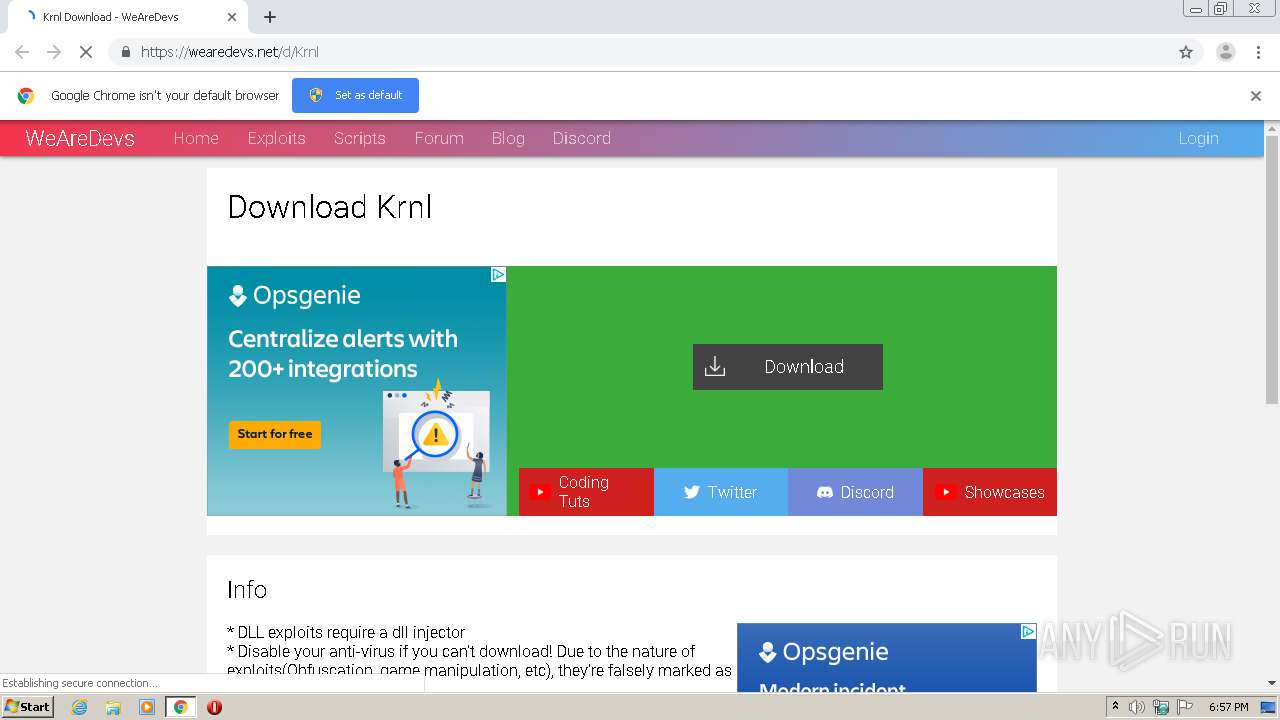Click the network icon in system tray
This screenshot has height=720, width=1280.
[x=1161, y=707]
